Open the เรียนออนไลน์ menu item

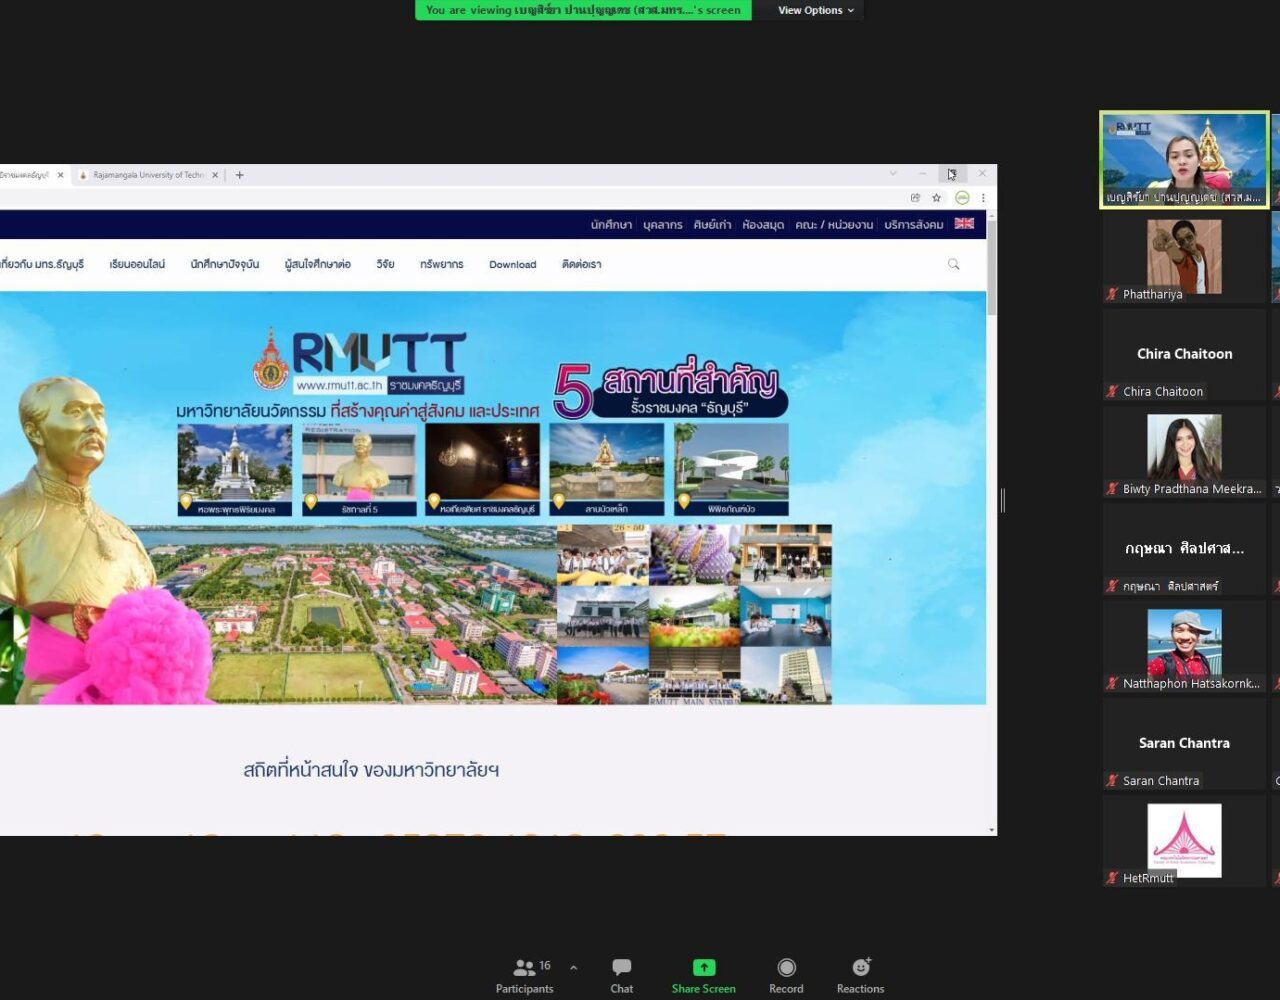[x=137, y=265]
